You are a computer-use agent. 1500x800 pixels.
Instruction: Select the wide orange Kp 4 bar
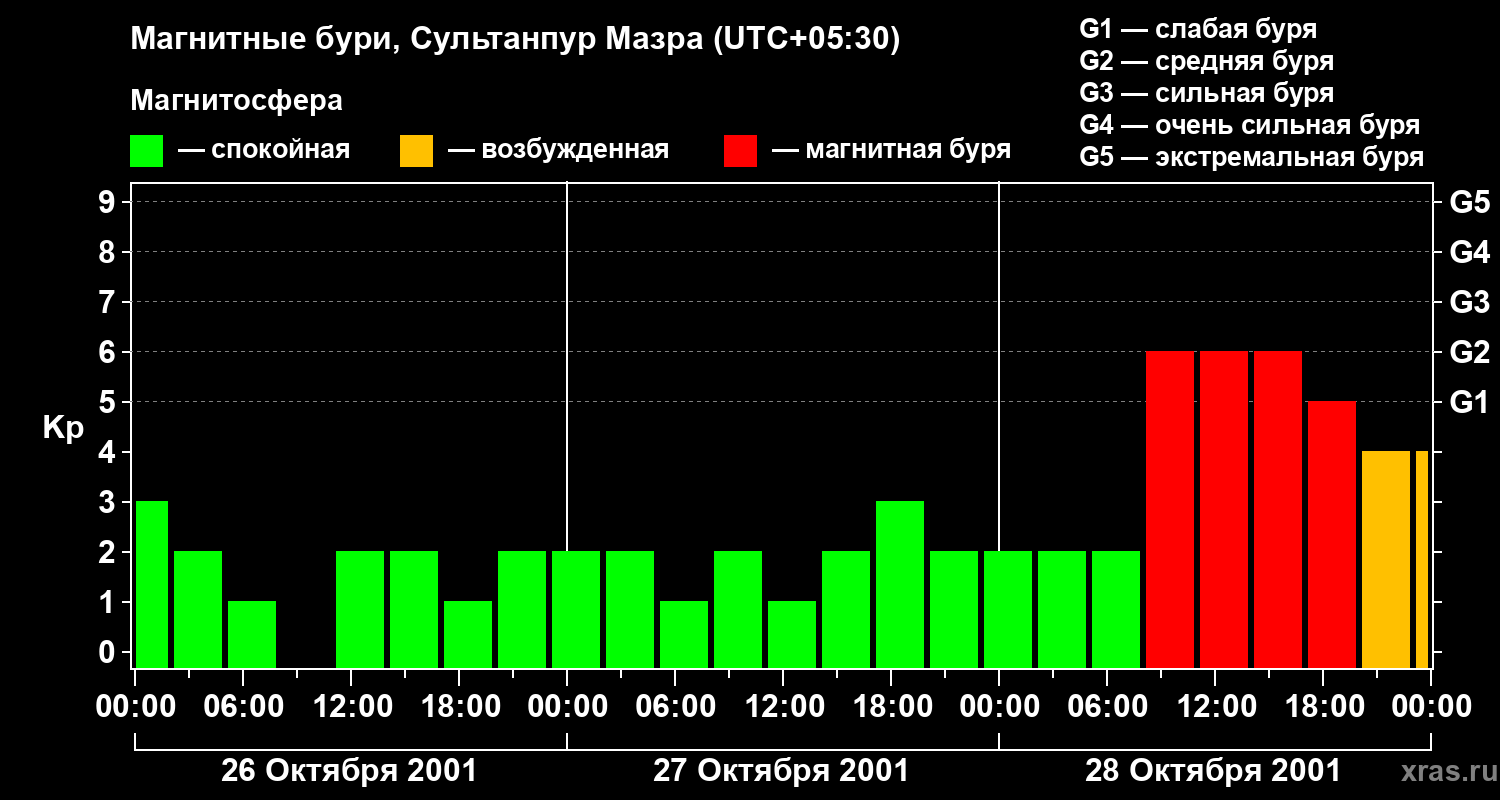pos(1386,559)
